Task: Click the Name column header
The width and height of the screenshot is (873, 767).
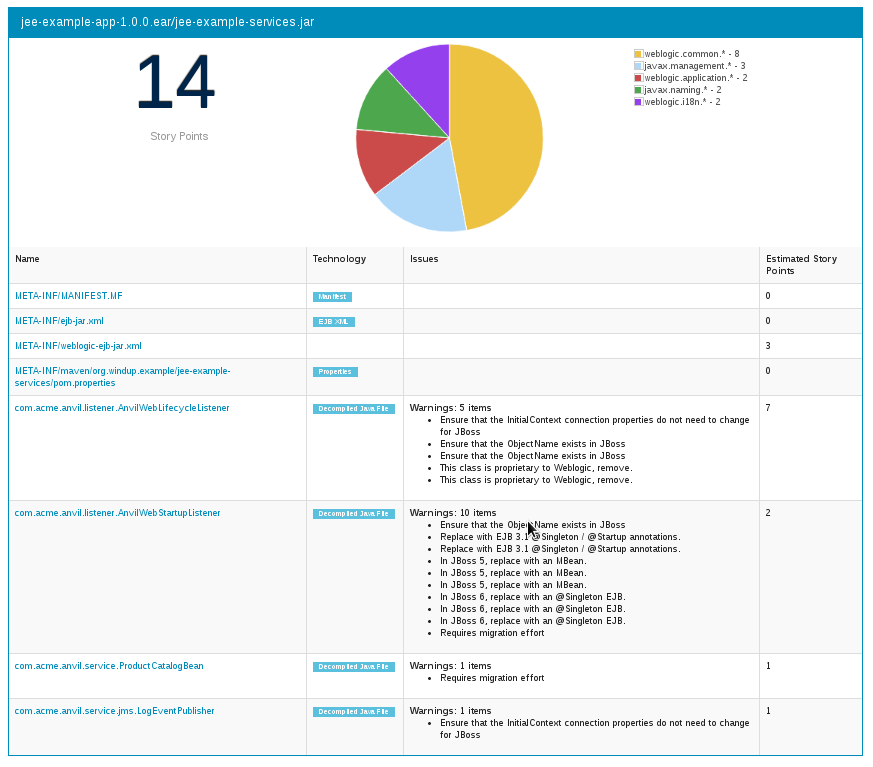Action: point(27,259)
